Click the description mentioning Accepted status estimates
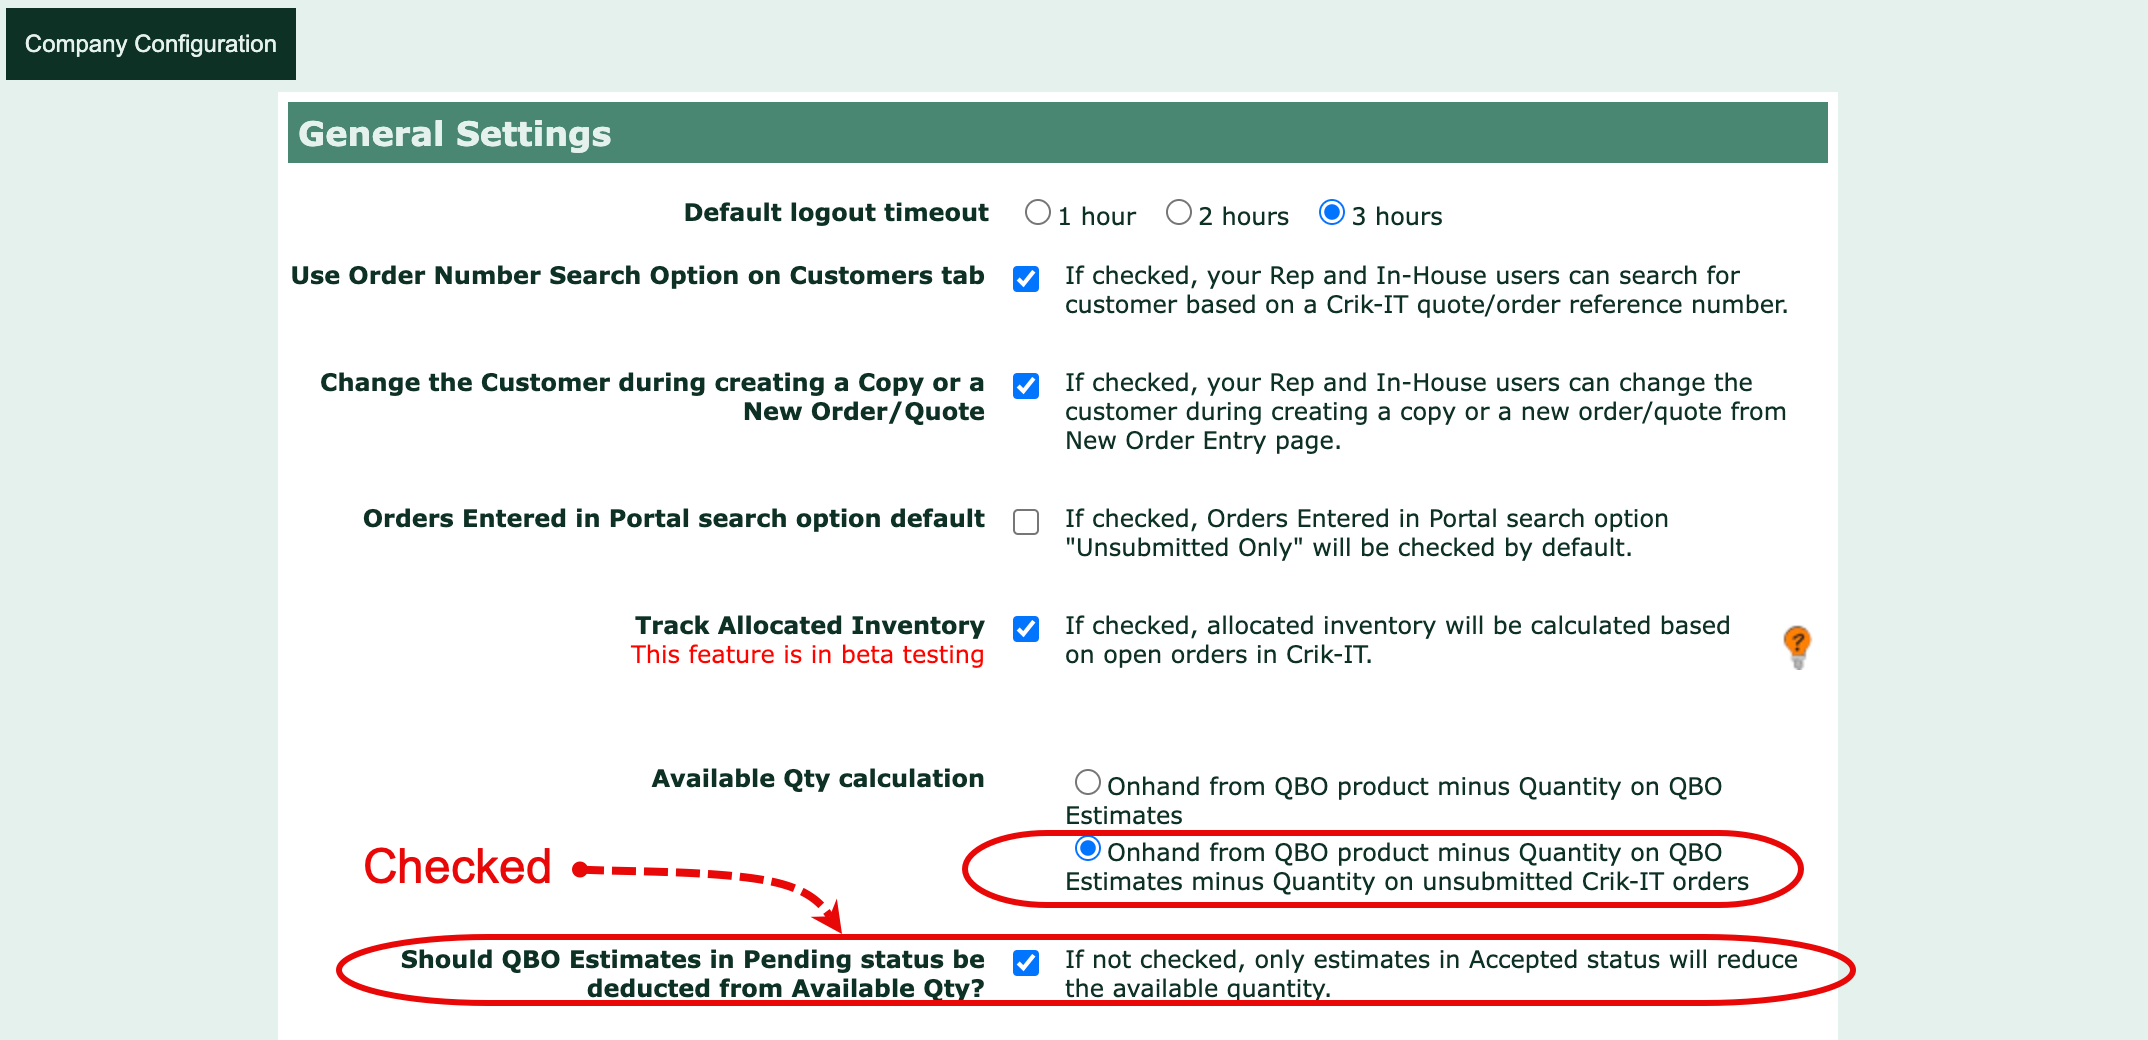Viewport: 2148px width, 1040px height. click(x=1430, y=973)
